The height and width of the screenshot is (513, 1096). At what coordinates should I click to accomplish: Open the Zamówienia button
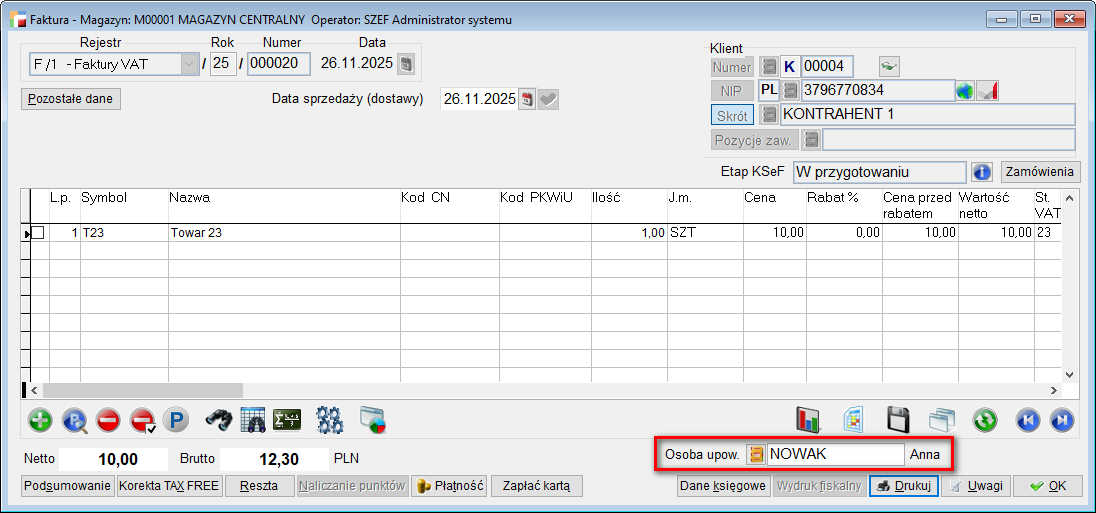(1041, 172)
